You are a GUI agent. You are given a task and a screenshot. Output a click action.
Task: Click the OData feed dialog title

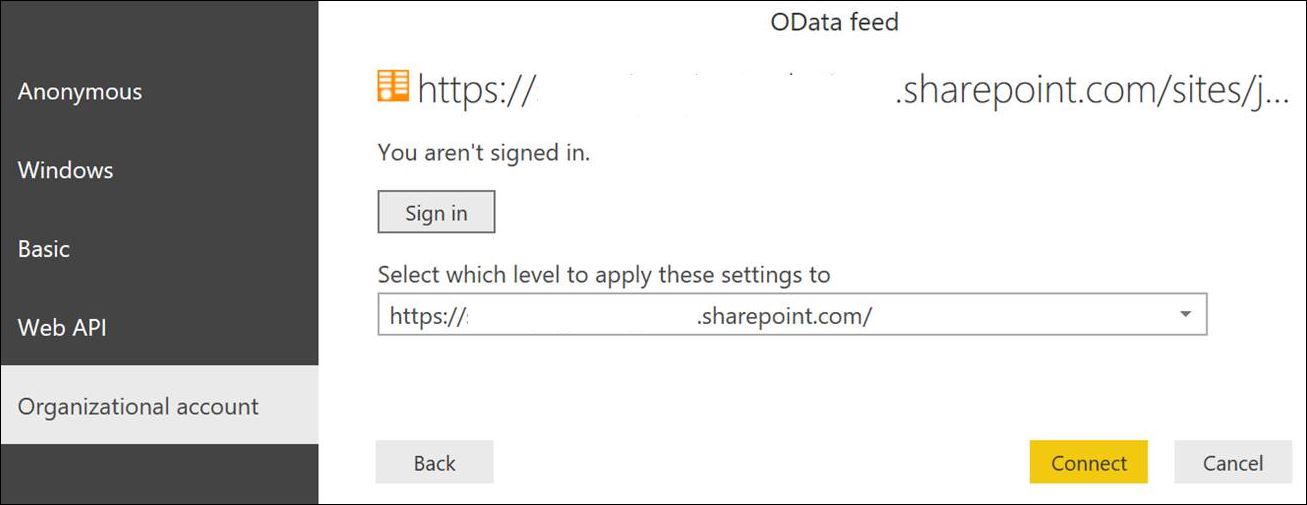[x=834, y=22]
